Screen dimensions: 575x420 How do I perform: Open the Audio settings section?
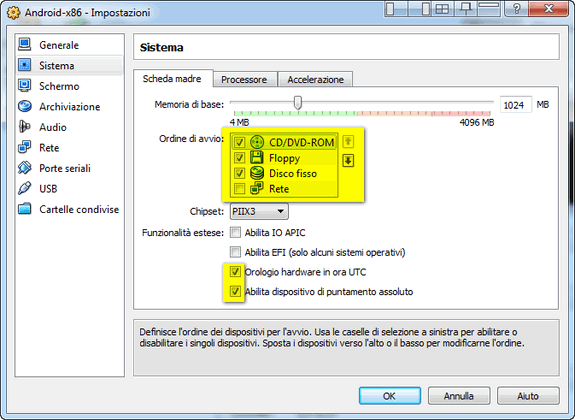click(x=69, y=127)
